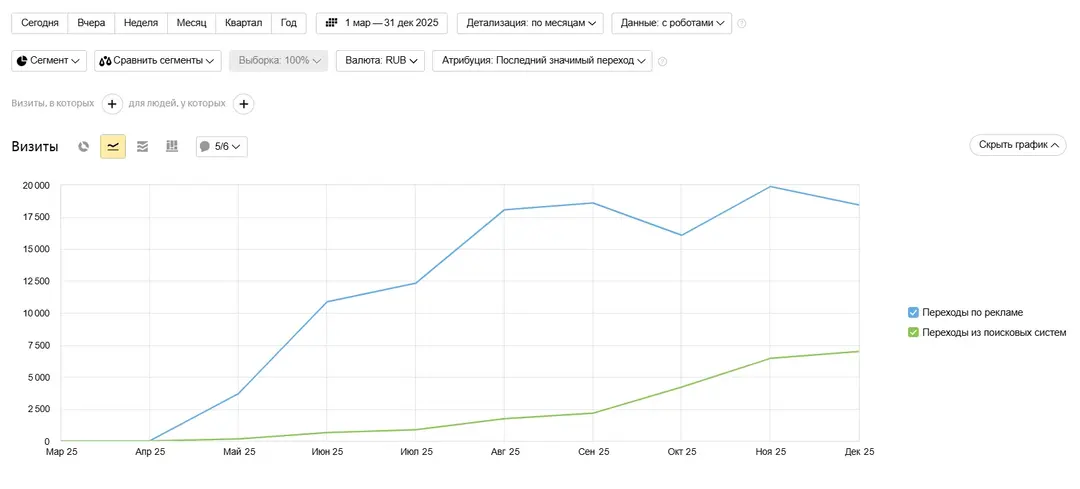
Task: Switch to column chart view
Action: tap(172, 146)
